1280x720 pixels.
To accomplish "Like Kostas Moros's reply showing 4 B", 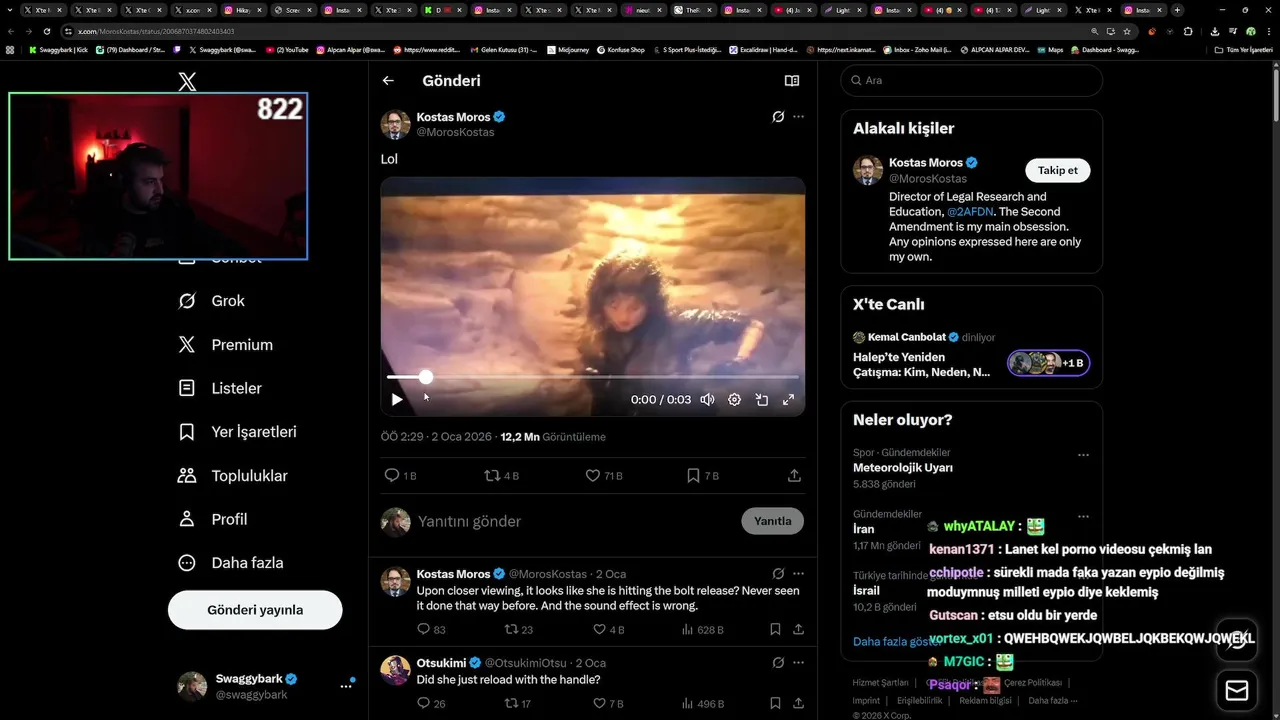I will [608, 630].
